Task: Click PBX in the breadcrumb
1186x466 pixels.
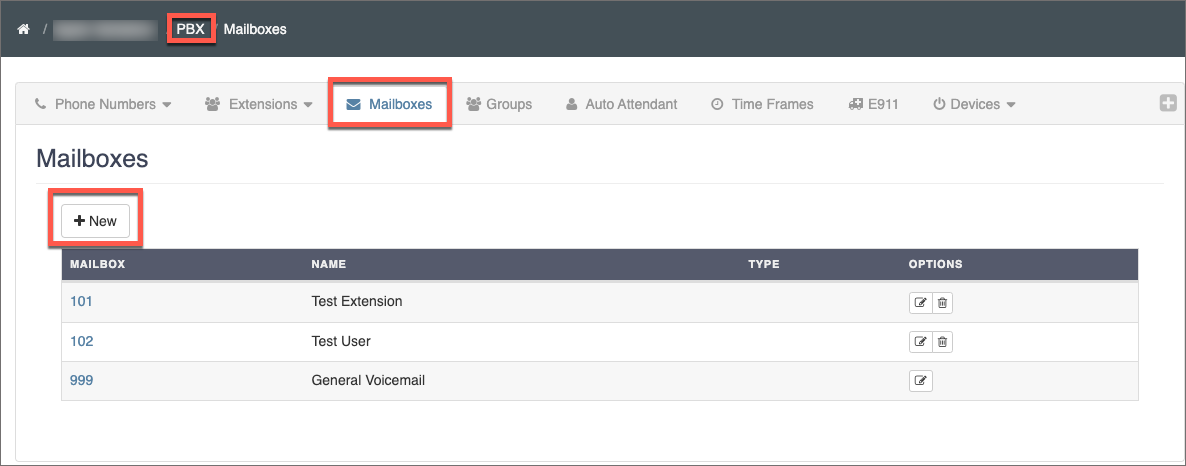Action: [x=190, y=30]
